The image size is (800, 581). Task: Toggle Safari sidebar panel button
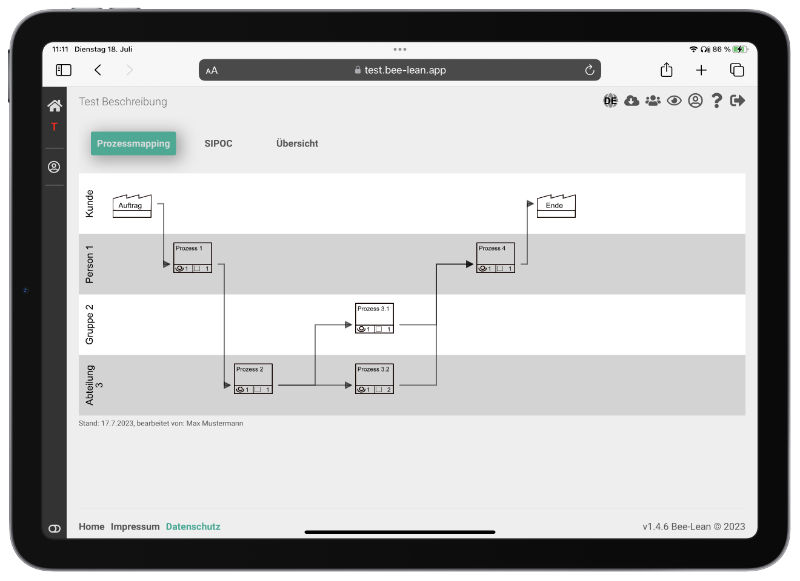tap(63, 70)
